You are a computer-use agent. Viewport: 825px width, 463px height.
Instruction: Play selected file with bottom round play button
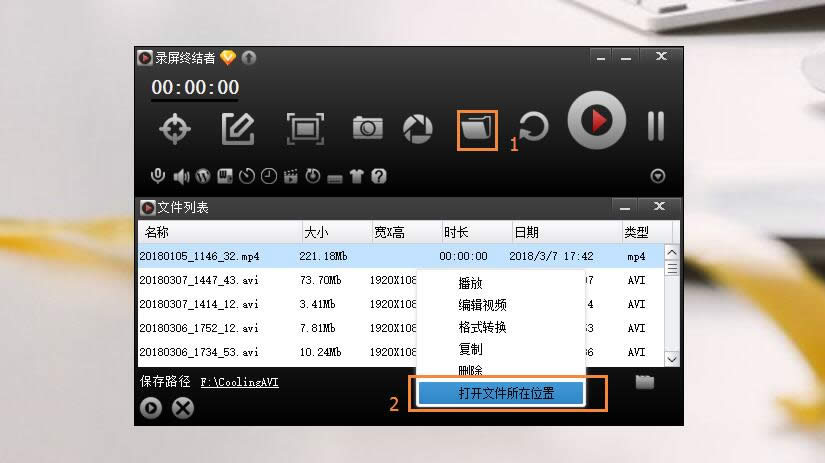[x=151, y=408]
